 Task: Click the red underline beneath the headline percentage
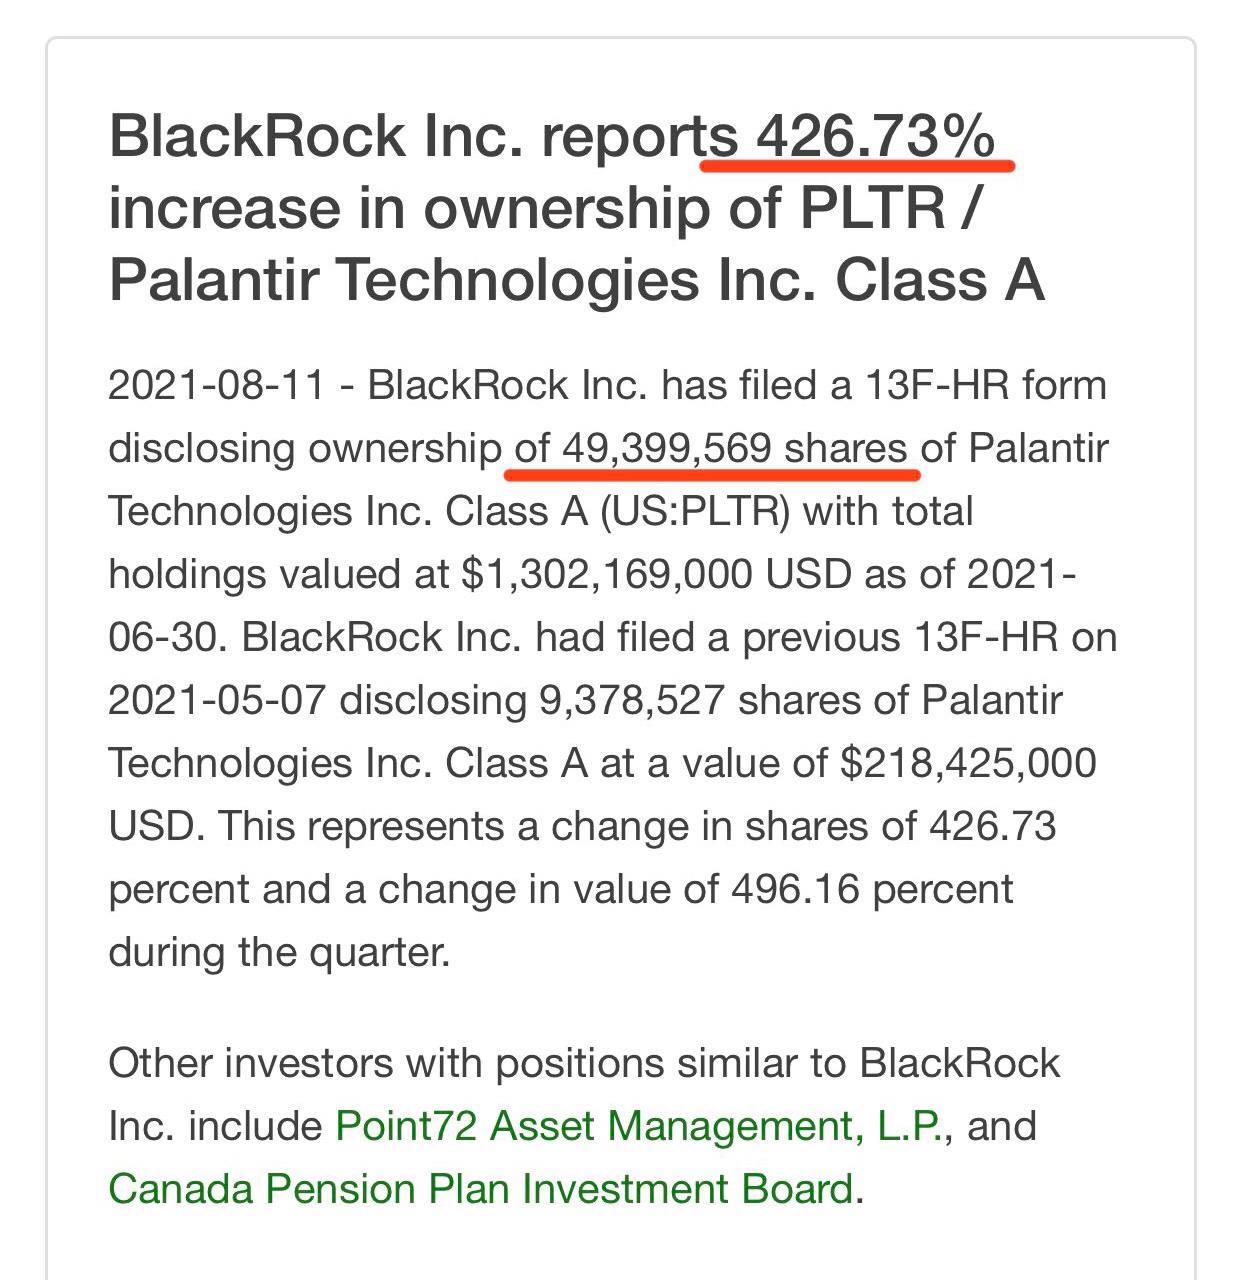pos(858,165)
